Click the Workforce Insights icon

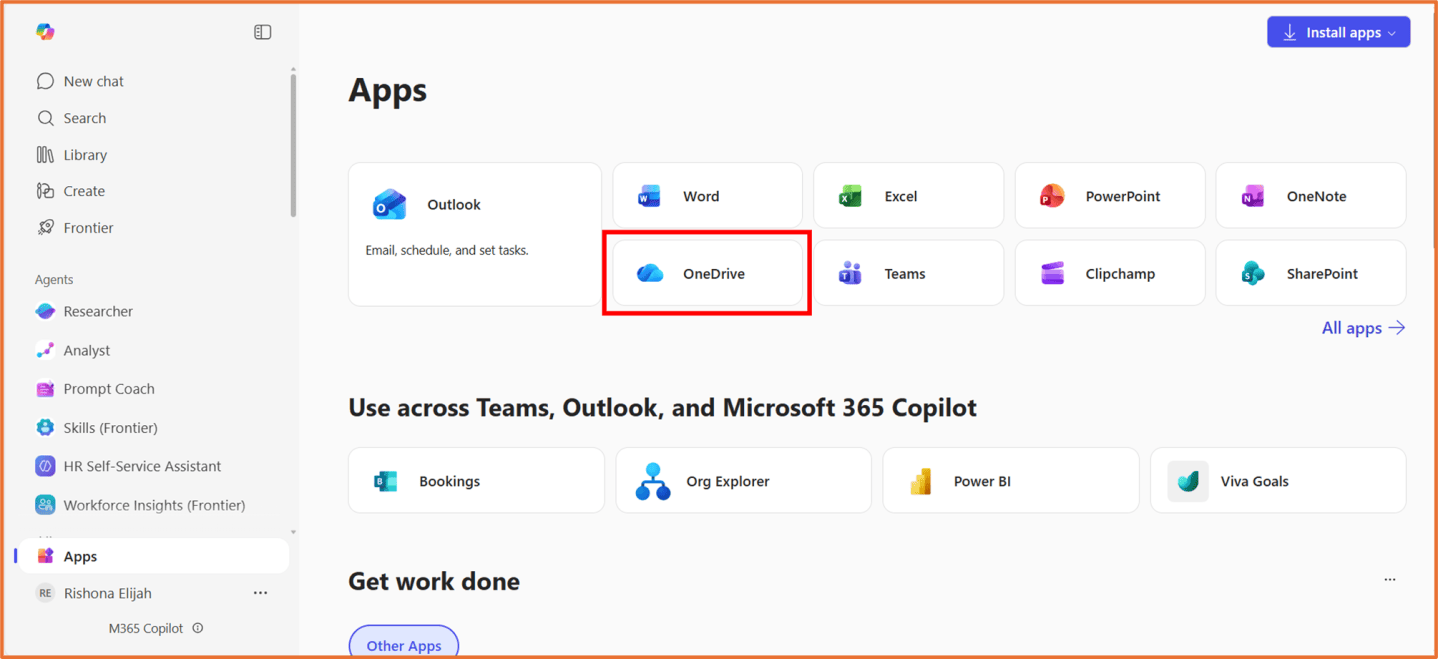pos(45,505)
